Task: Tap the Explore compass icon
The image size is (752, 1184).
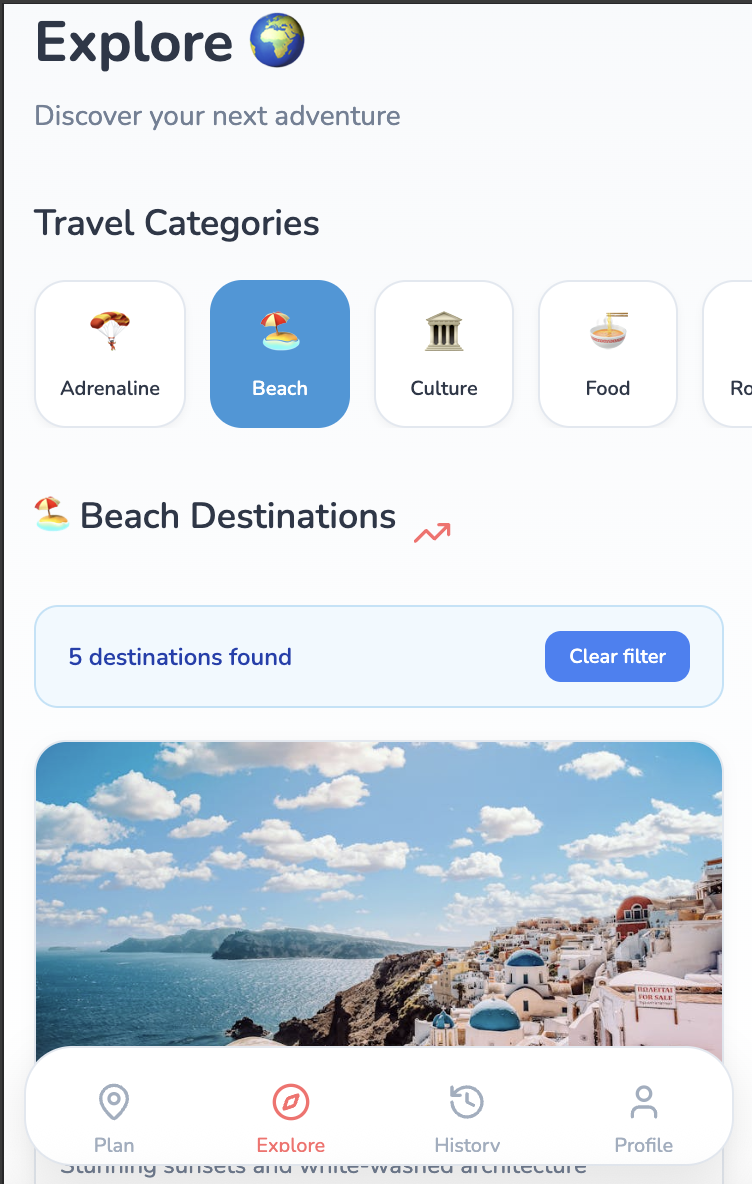Action: pyautogui.click(x=291, y=1102)
